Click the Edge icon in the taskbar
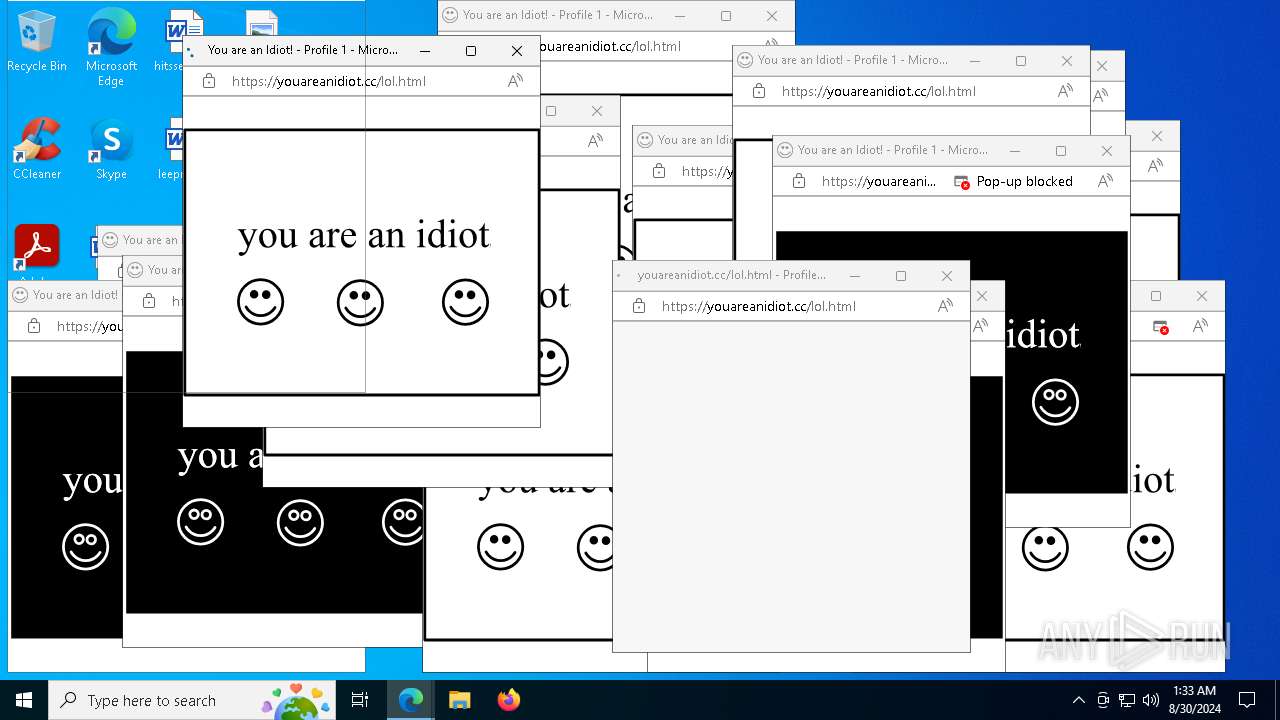 pyautogui.click(x=411, y=700)
